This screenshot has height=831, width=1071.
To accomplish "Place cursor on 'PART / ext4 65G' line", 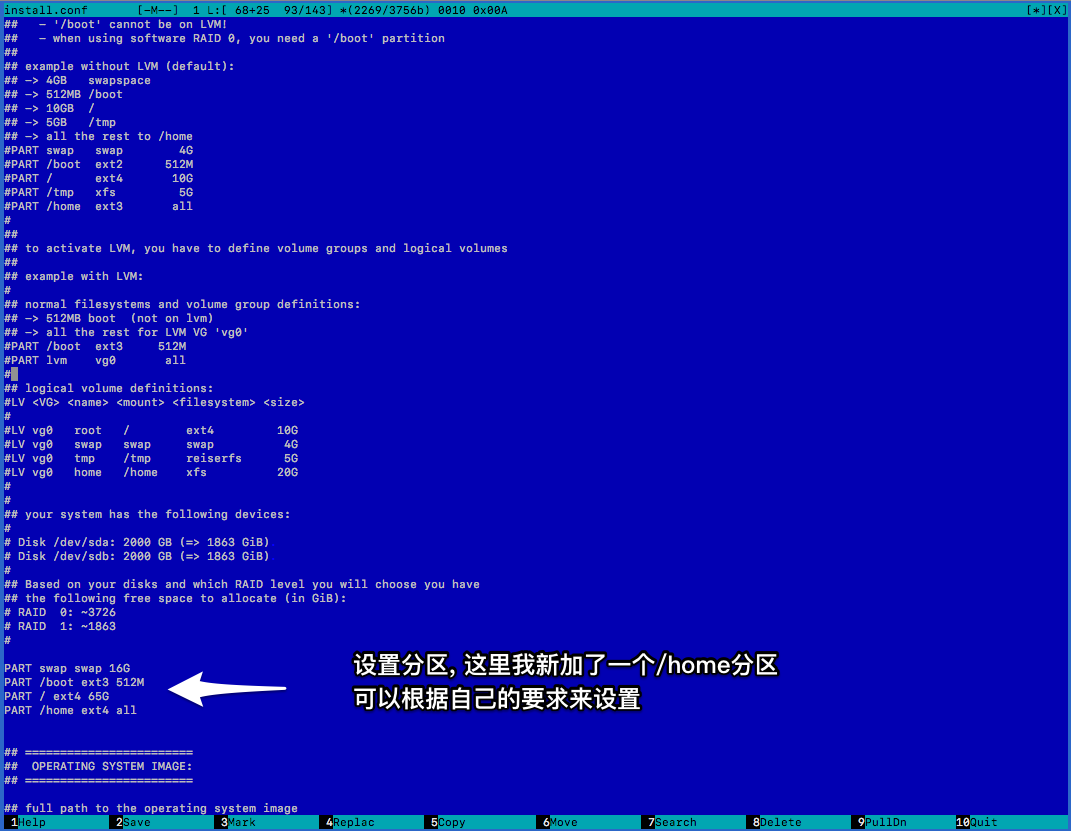I will pyautogui.click(x=57, y=696).
